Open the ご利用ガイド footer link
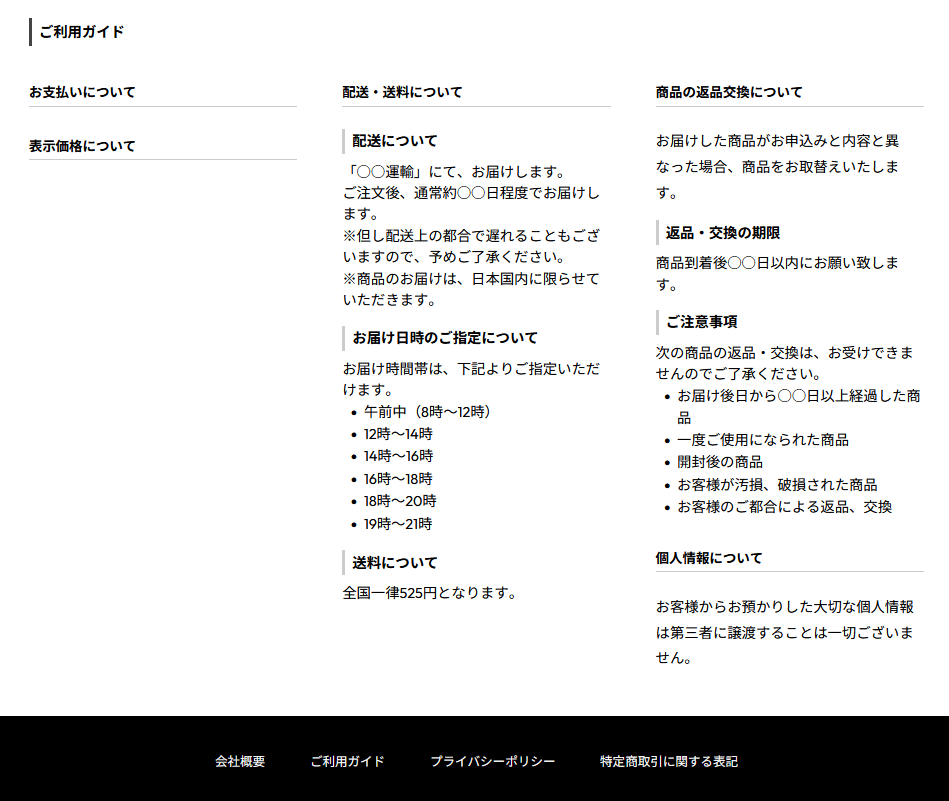Viewport: 949px width, 801px height. pos(346,761)
